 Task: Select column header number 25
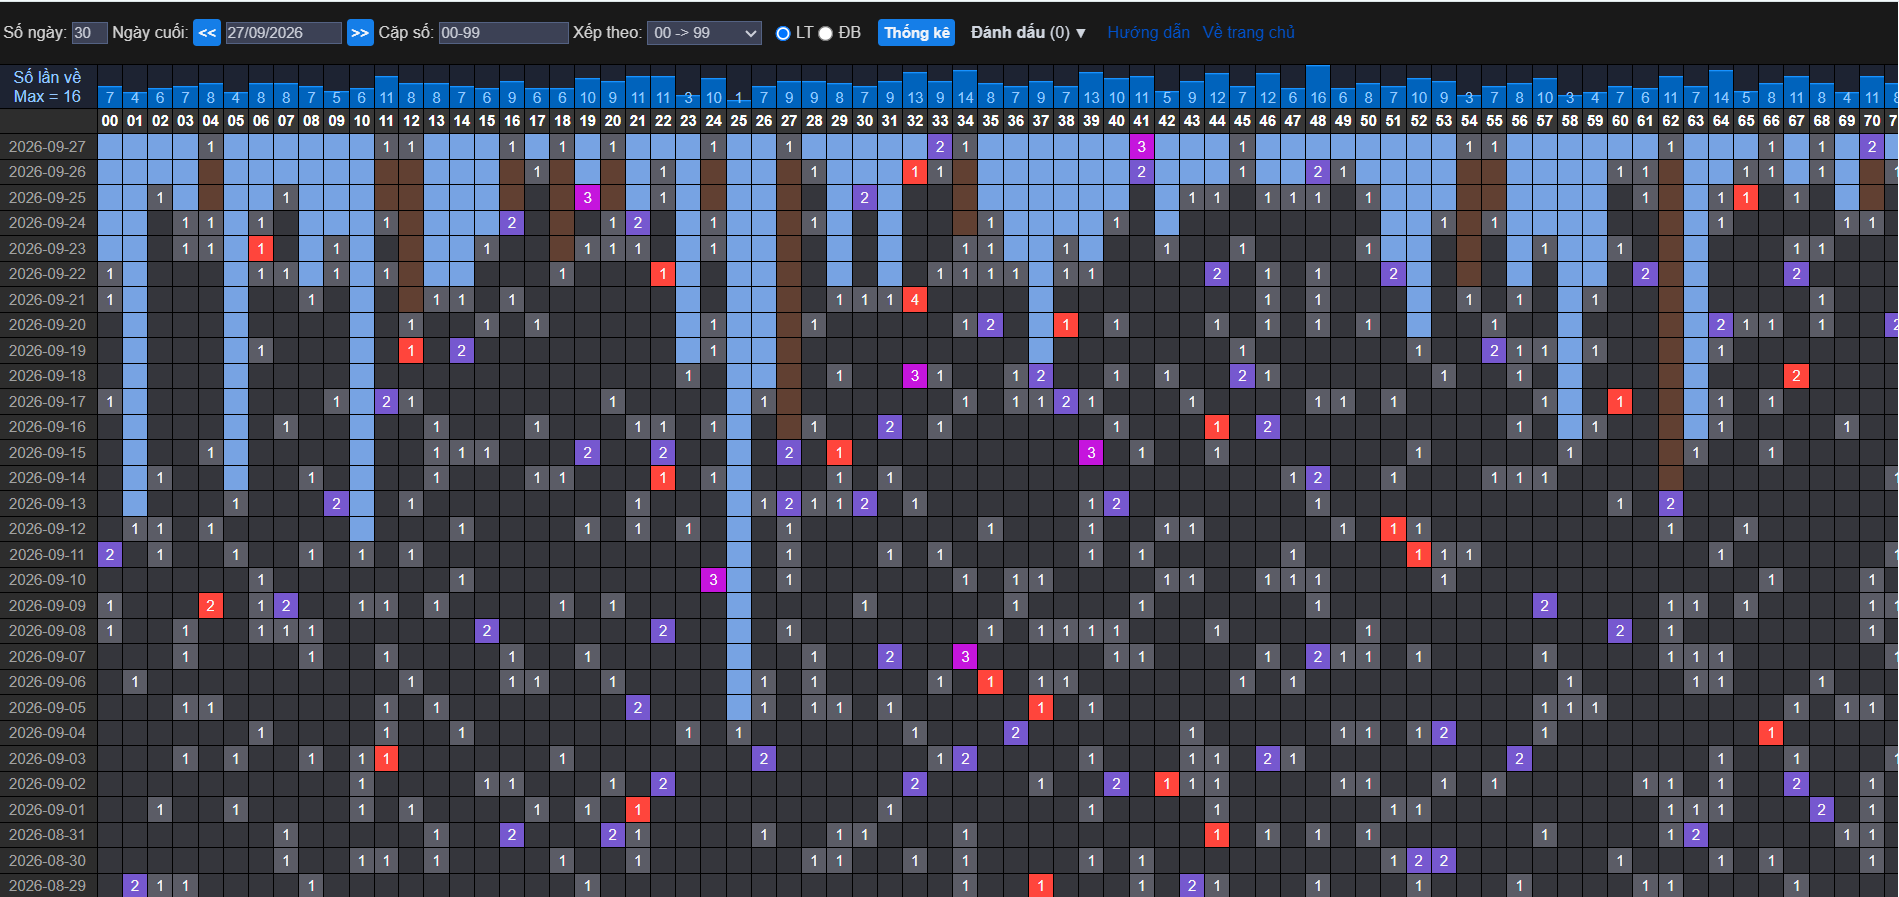pos(739,121)
